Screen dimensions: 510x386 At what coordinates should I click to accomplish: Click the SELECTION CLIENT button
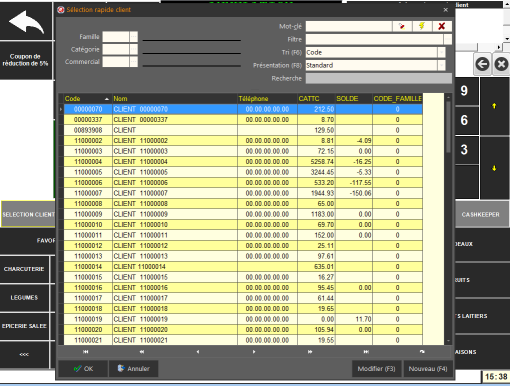pyautogui.click(x=28, y=214)
